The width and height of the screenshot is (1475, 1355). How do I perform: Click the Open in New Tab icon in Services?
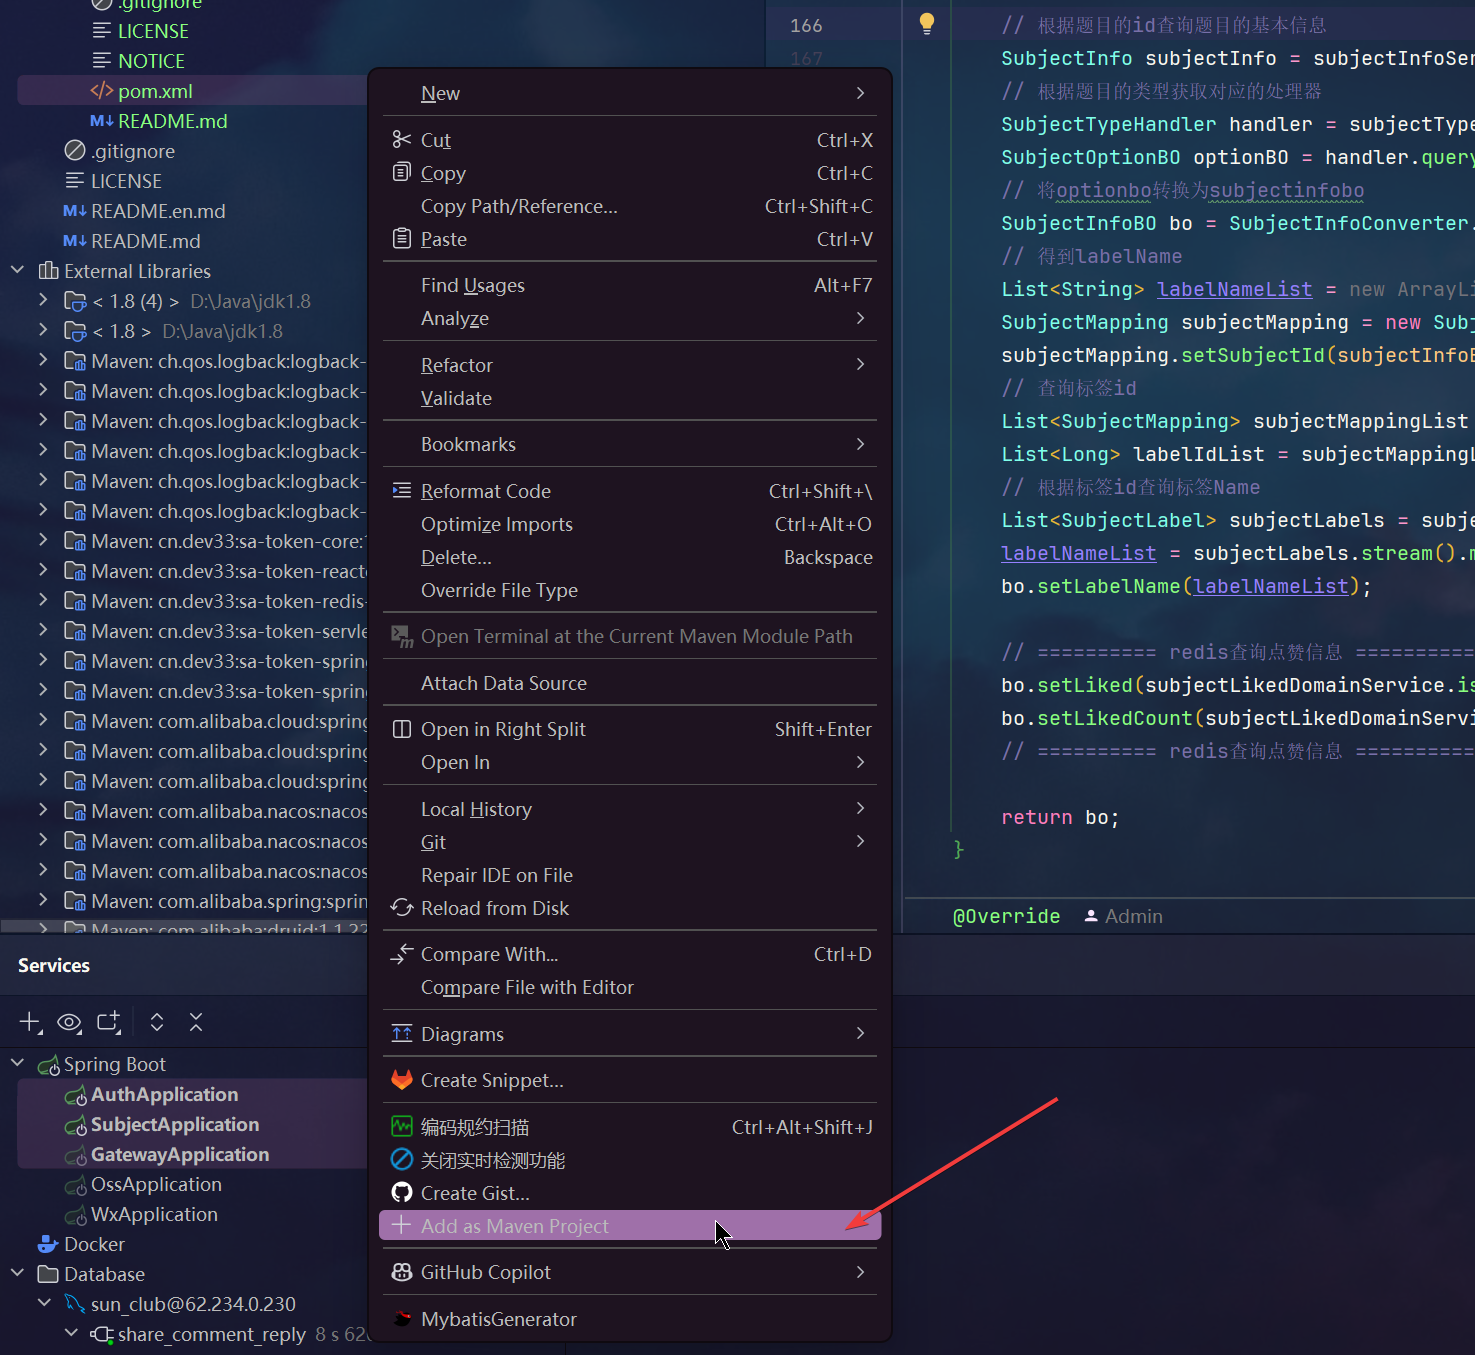coord(108,1022)
